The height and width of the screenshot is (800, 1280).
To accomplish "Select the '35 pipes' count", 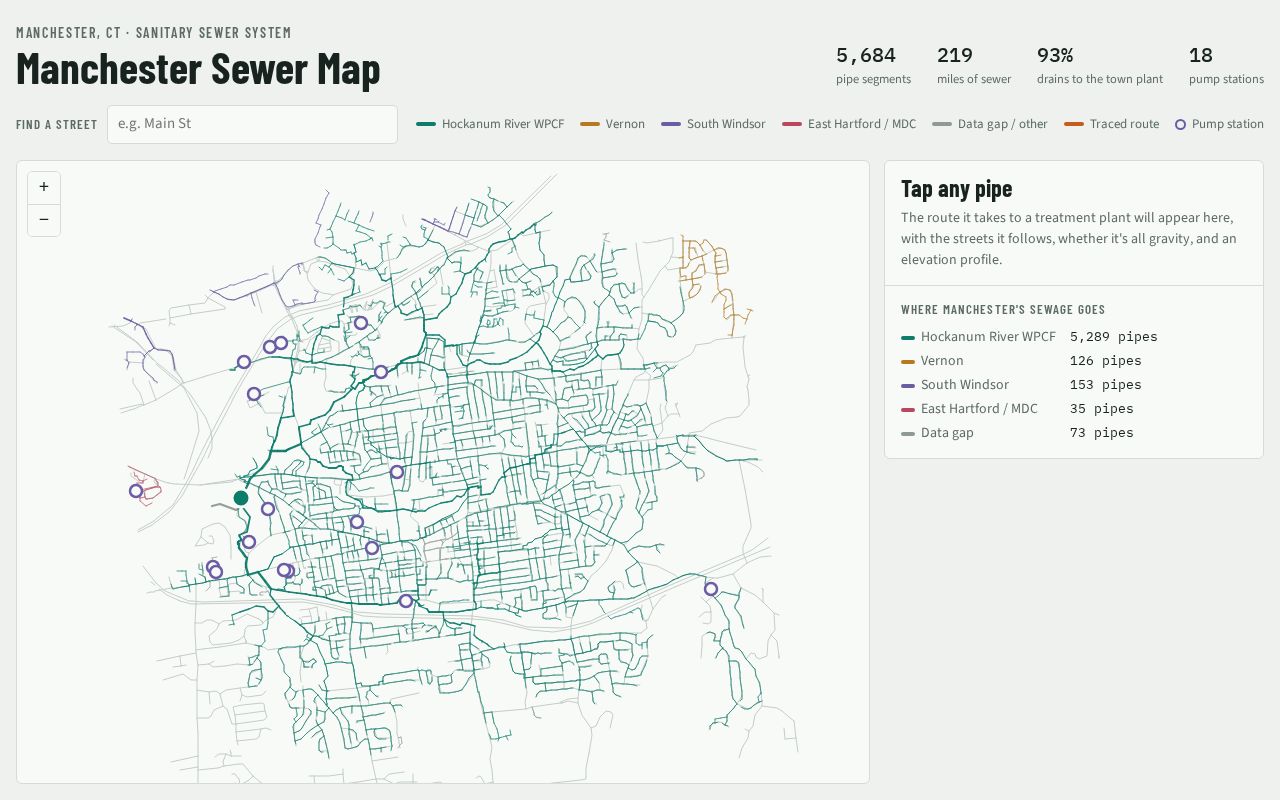I will coord(1102,409).
